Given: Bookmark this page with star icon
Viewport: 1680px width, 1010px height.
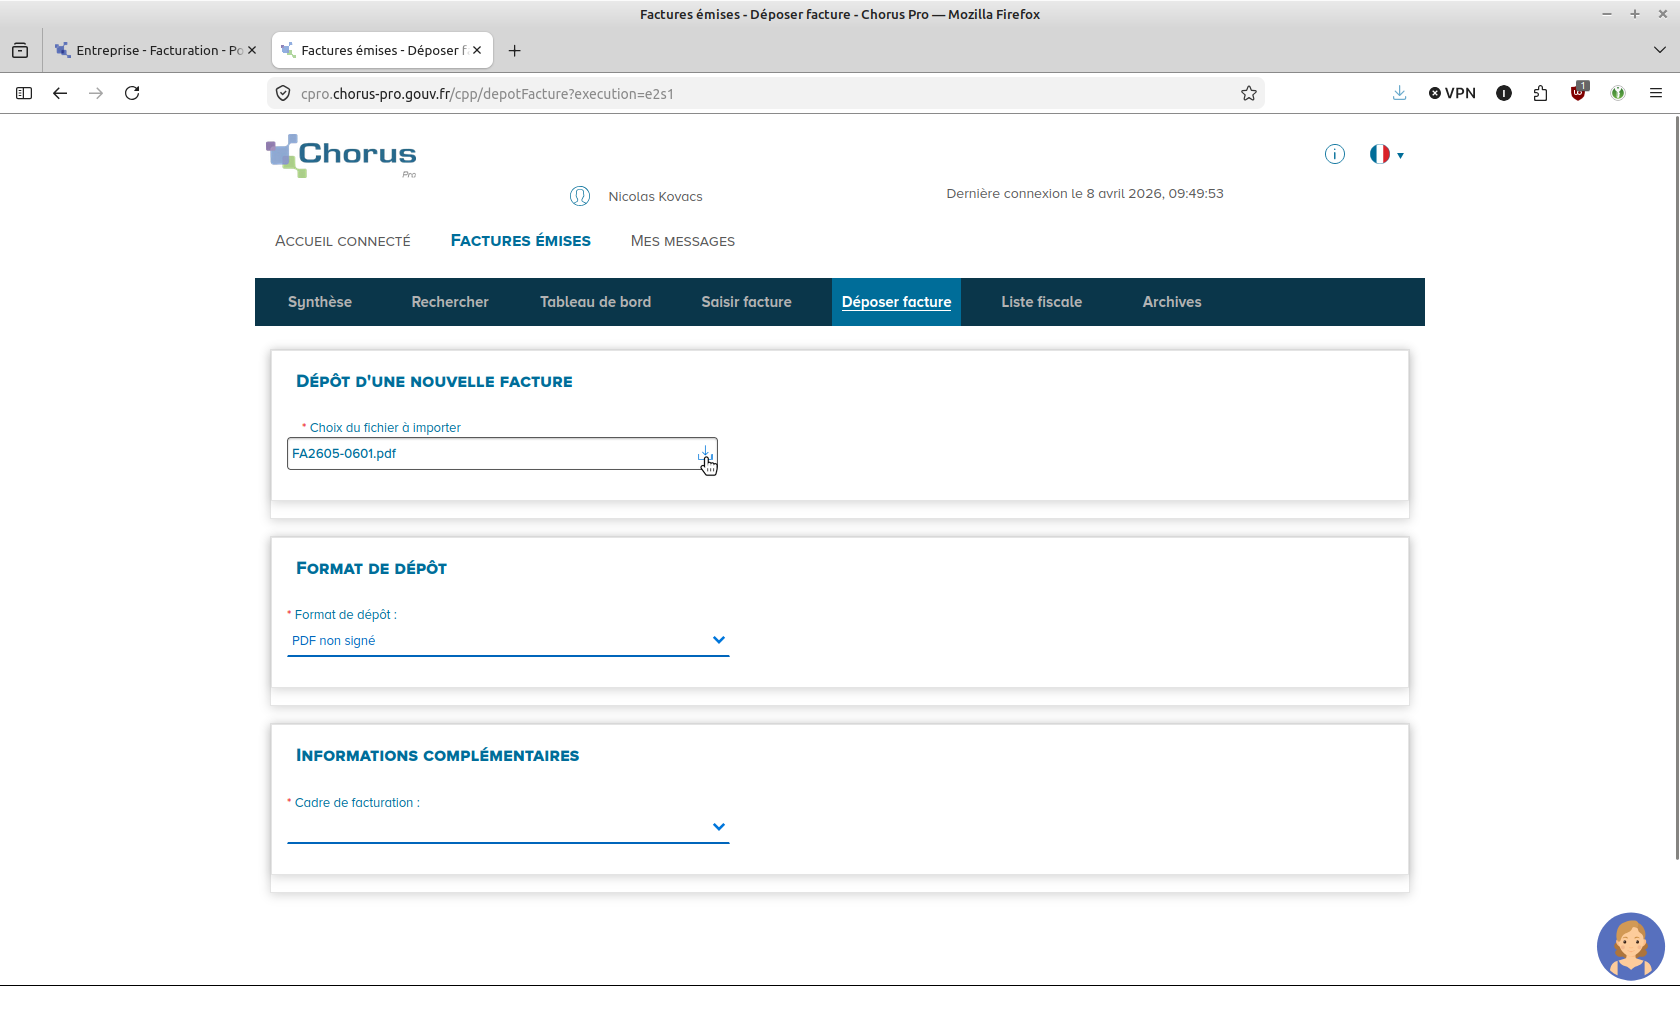Looking at the screenshot, I should (1249, 93).
